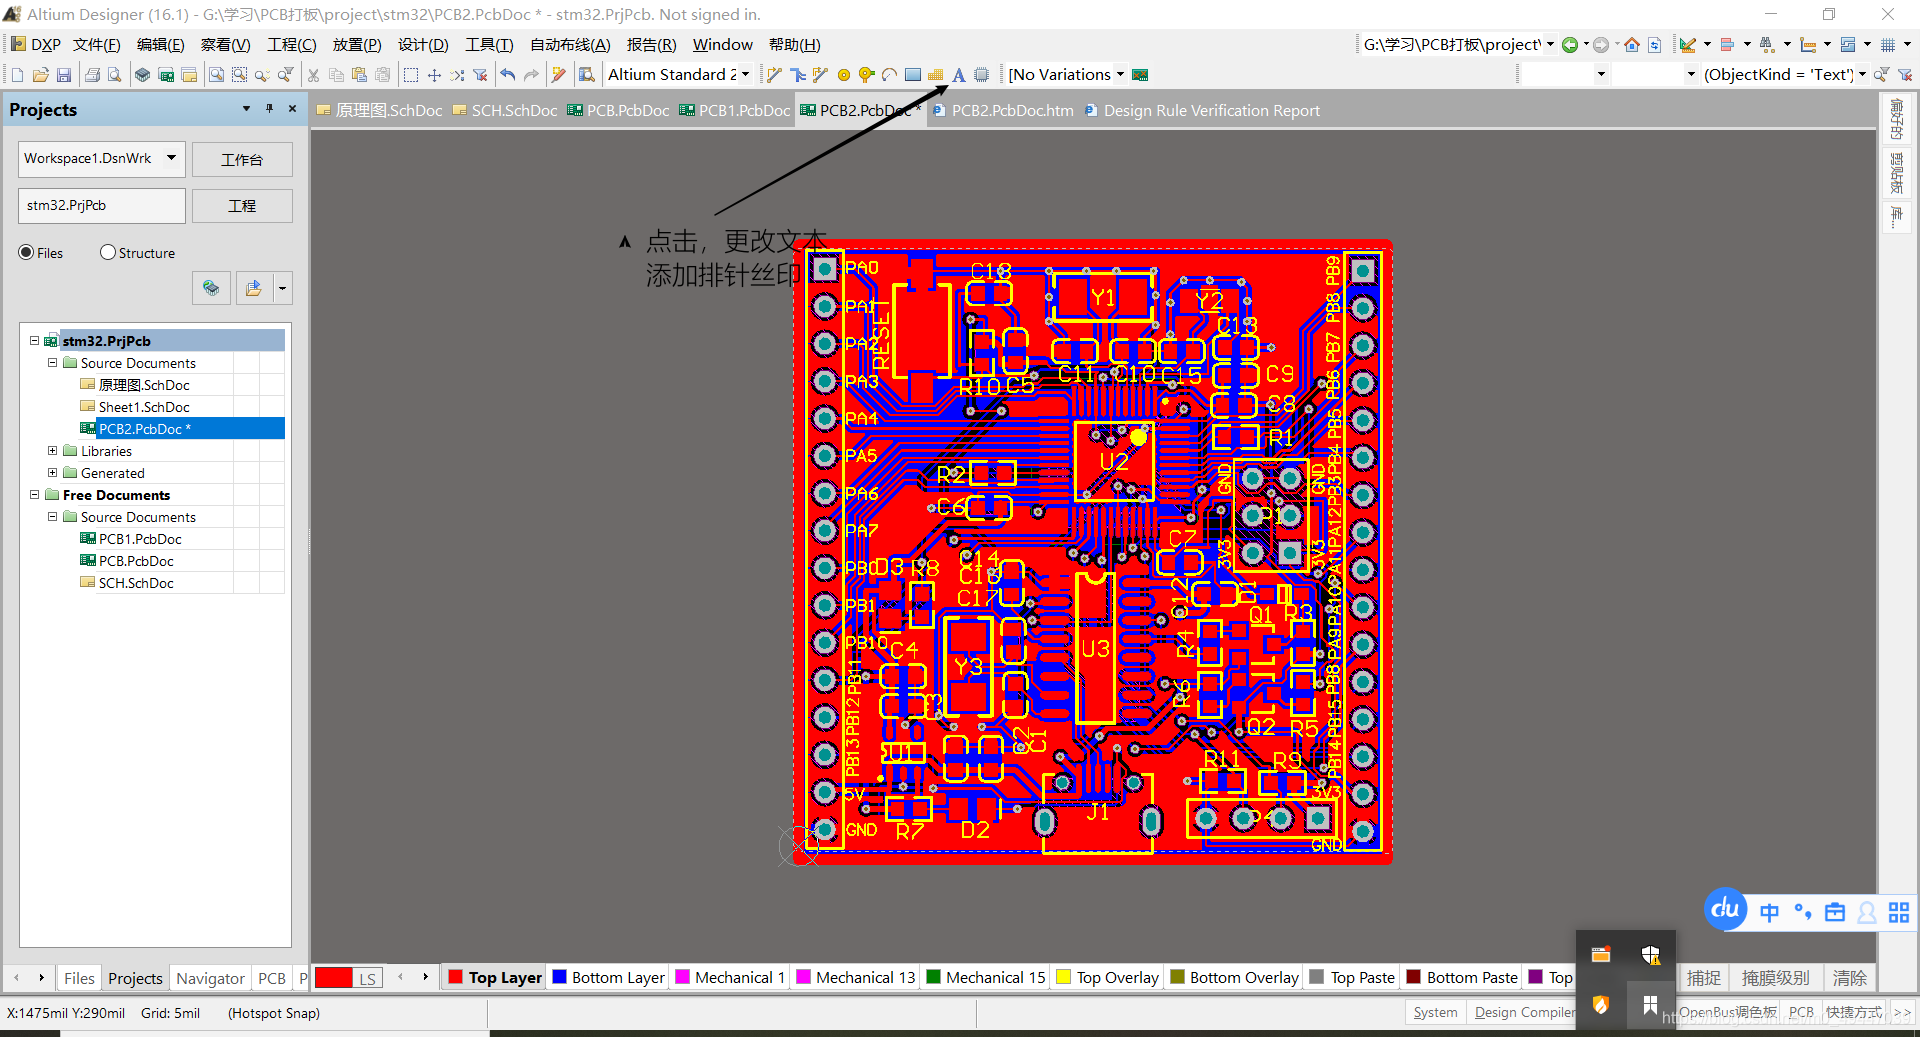Screen dimensions: 1920x1037
Task: Open the 文件(F) menu
Action: pyautogui.click(x=97, y=45)
